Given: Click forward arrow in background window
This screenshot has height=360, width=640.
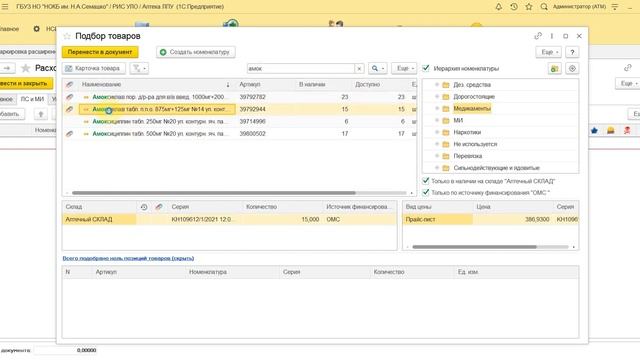Looking at the screenshot, I should coord(7,68).
